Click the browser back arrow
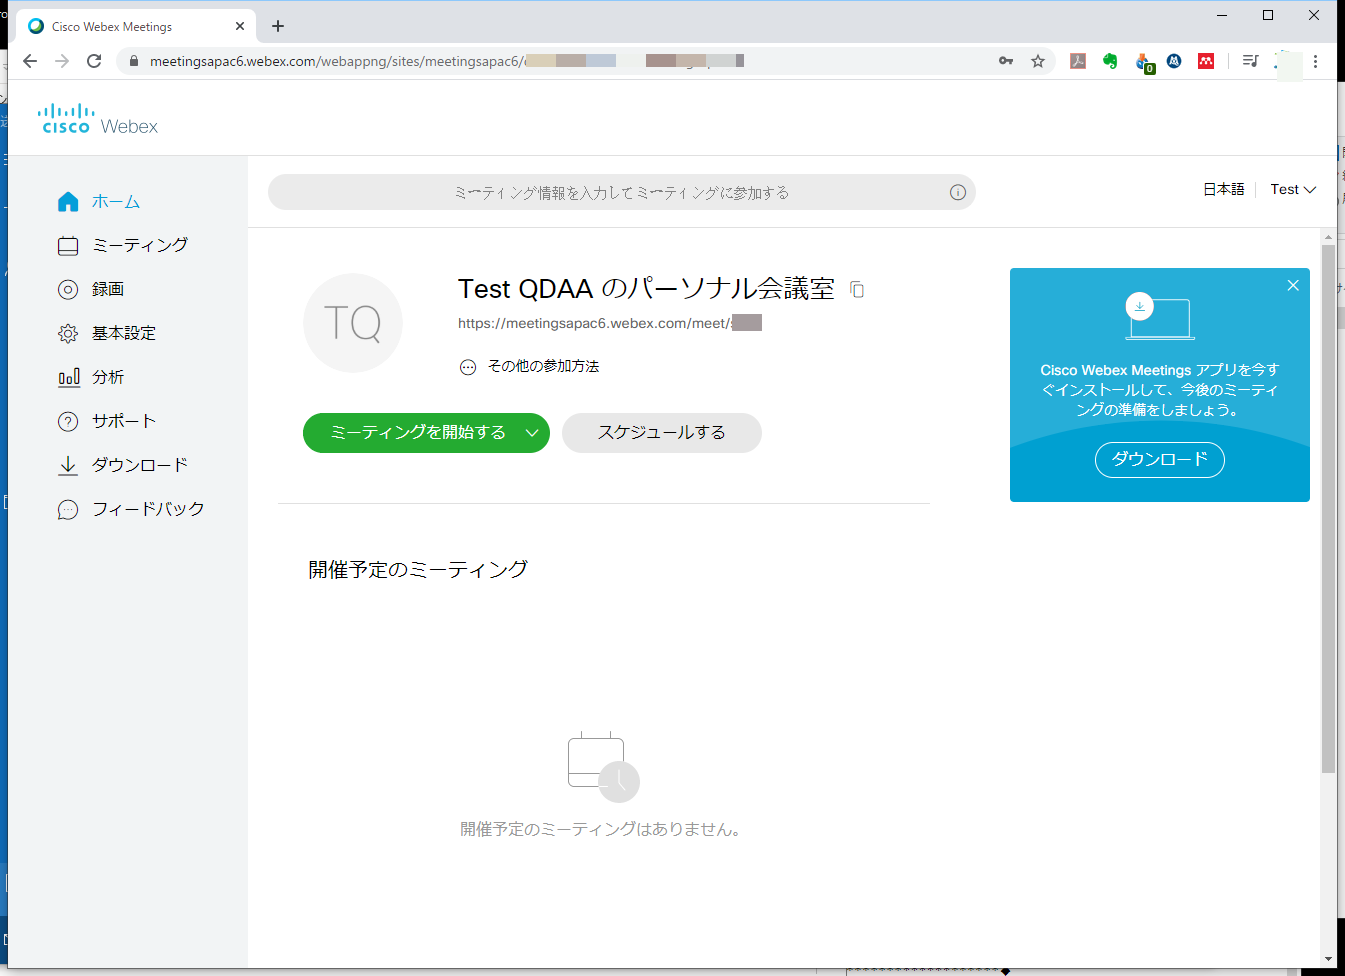1345x976 pixels. [x=30, y=61]
